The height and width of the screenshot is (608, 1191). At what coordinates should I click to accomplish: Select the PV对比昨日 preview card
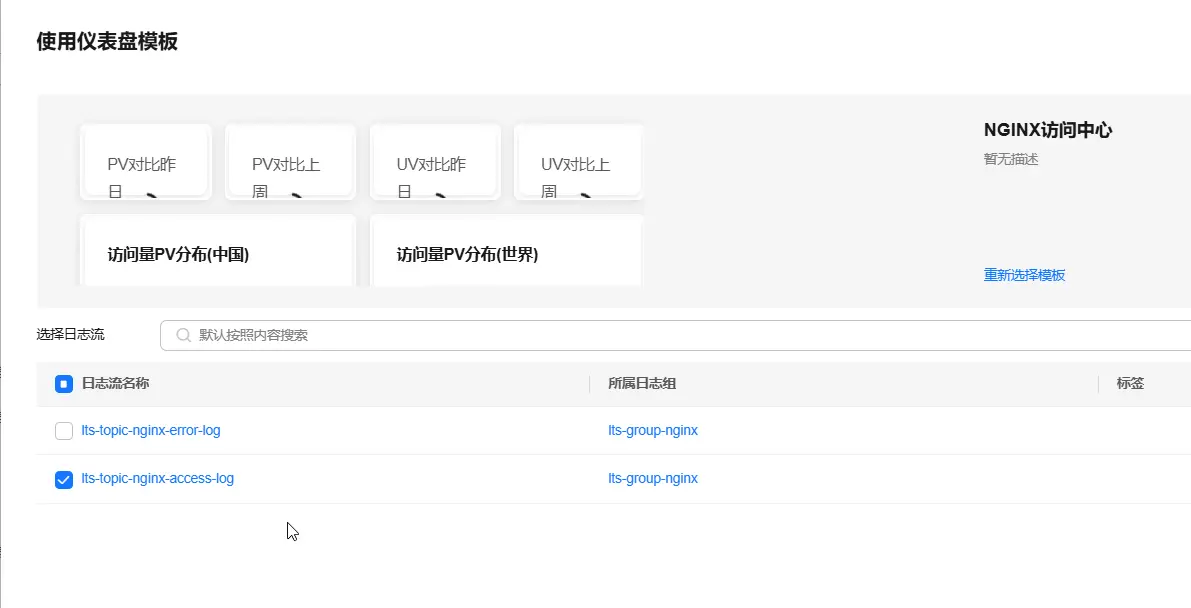[x=146, y=162]
